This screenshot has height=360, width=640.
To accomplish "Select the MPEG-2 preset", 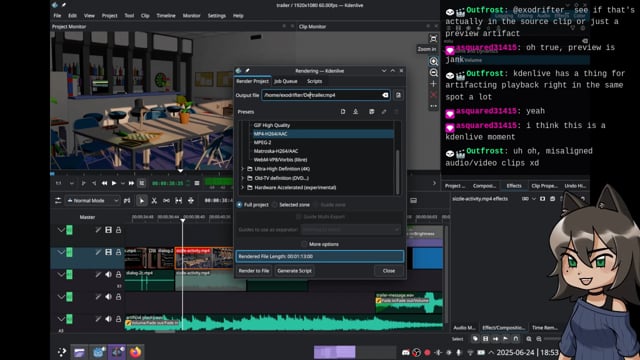I will pos(262,142).
